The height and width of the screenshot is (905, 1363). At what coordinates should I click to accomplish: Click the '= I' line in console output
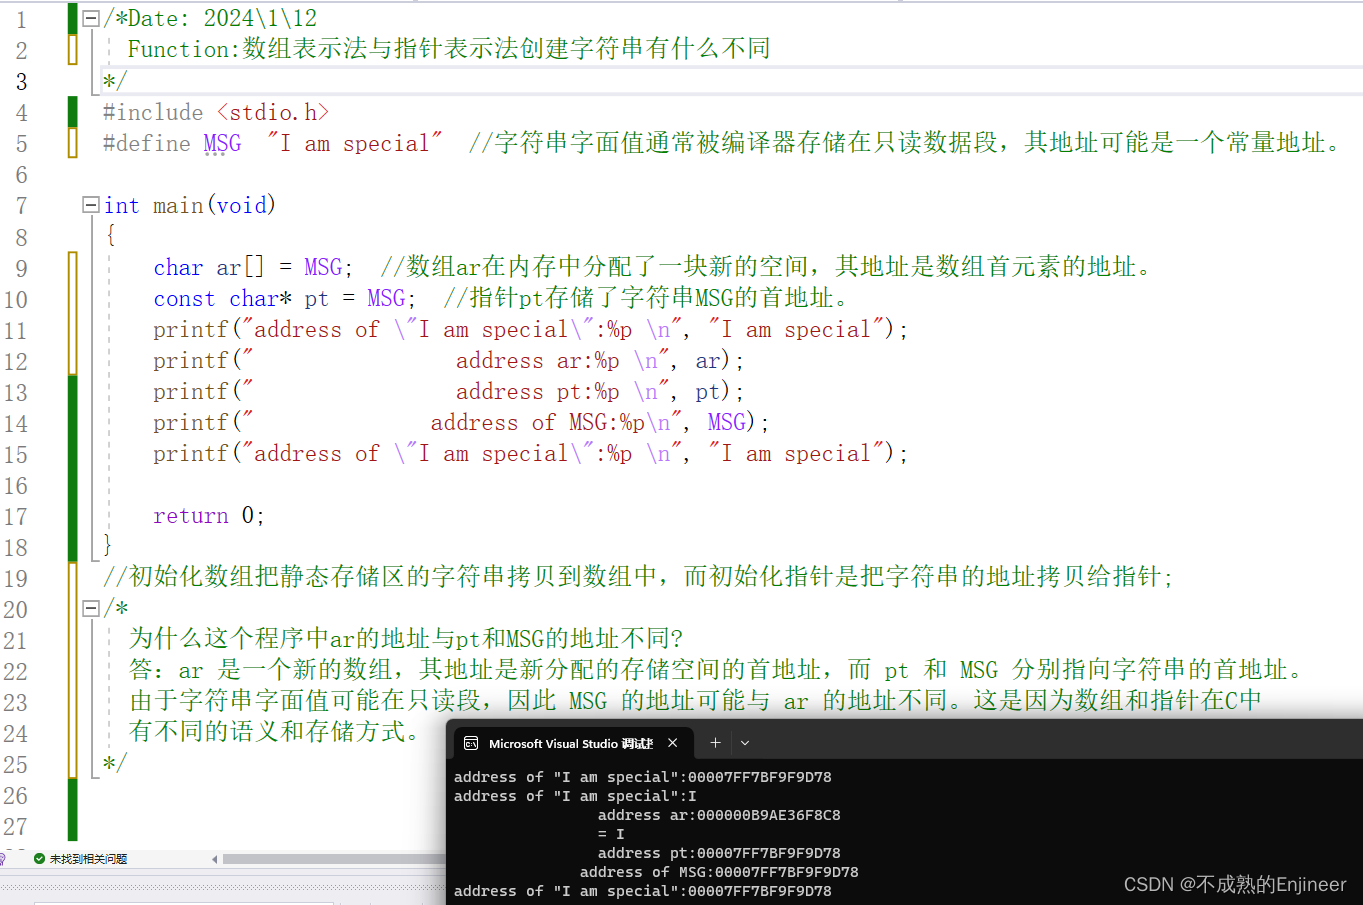pos(611,834)
